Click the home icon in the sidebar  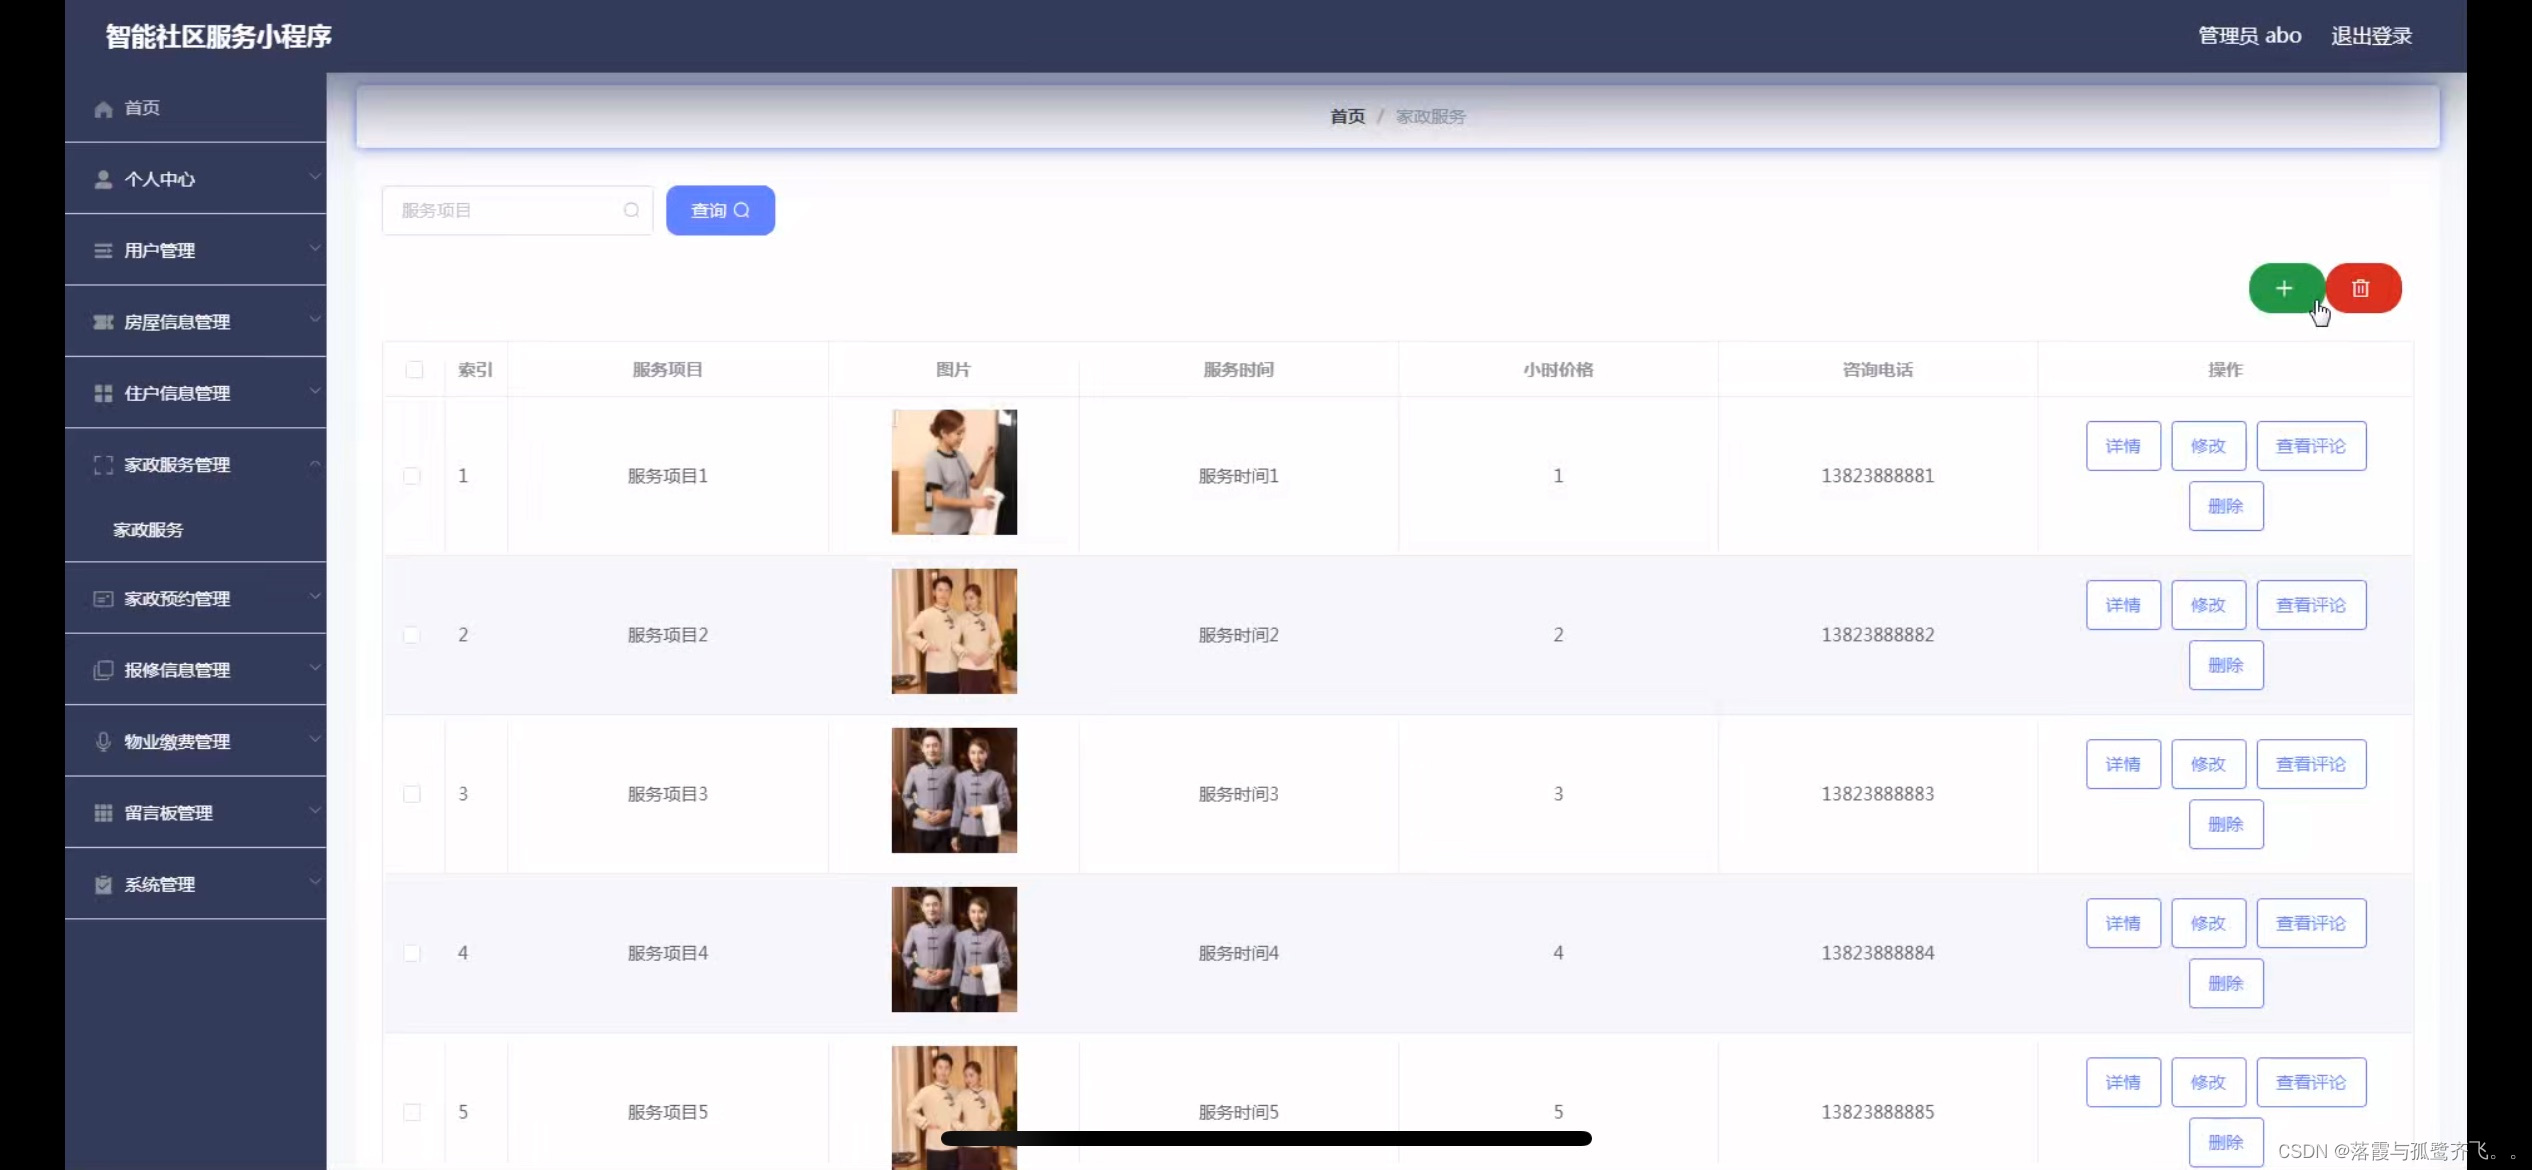point(103,109)
